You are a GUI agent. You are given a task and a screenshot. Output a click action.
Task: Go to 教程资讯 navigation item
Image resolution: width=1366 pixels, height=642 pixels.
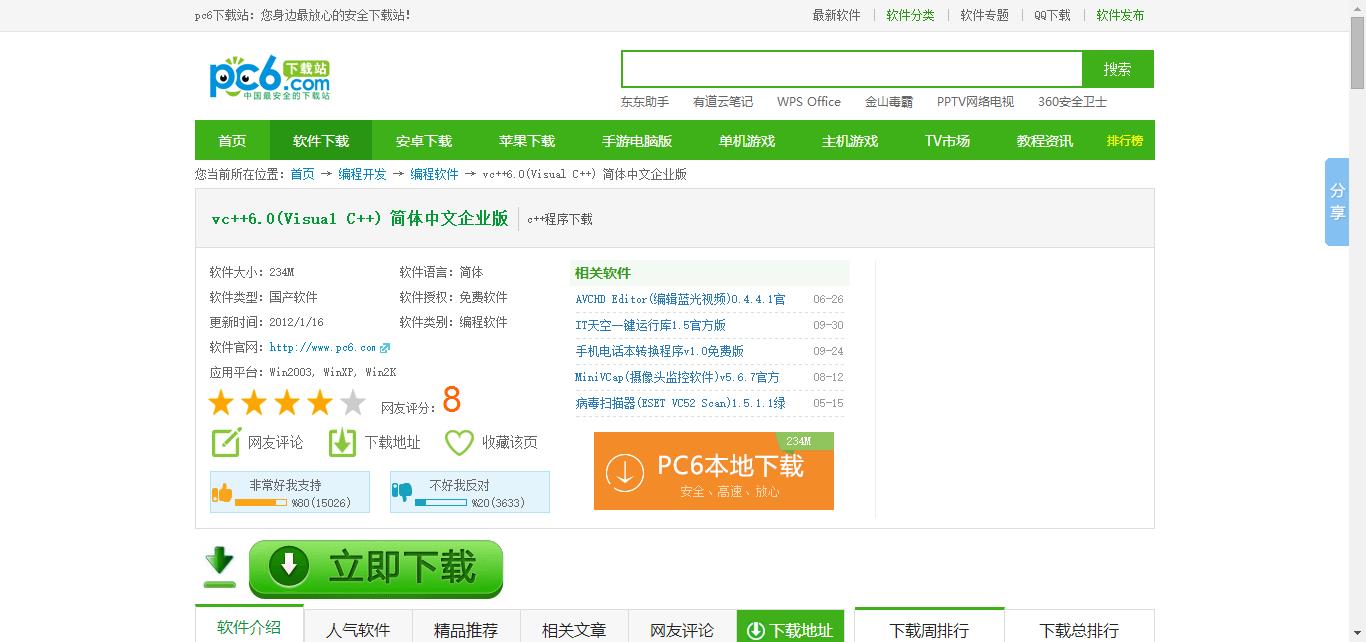coord(1045,141)
